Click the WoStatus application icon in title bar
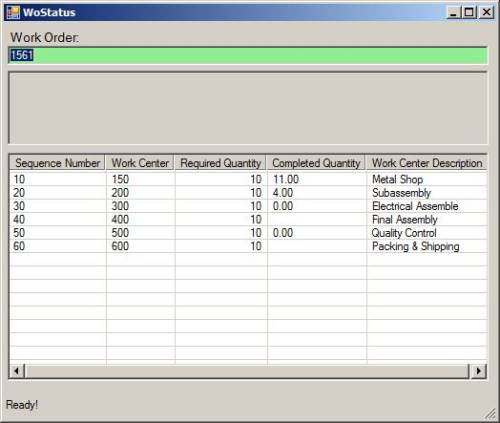Image resolution: width=500 pixels, height=423 pixels. pyautogui.click(x=13, y=12)
